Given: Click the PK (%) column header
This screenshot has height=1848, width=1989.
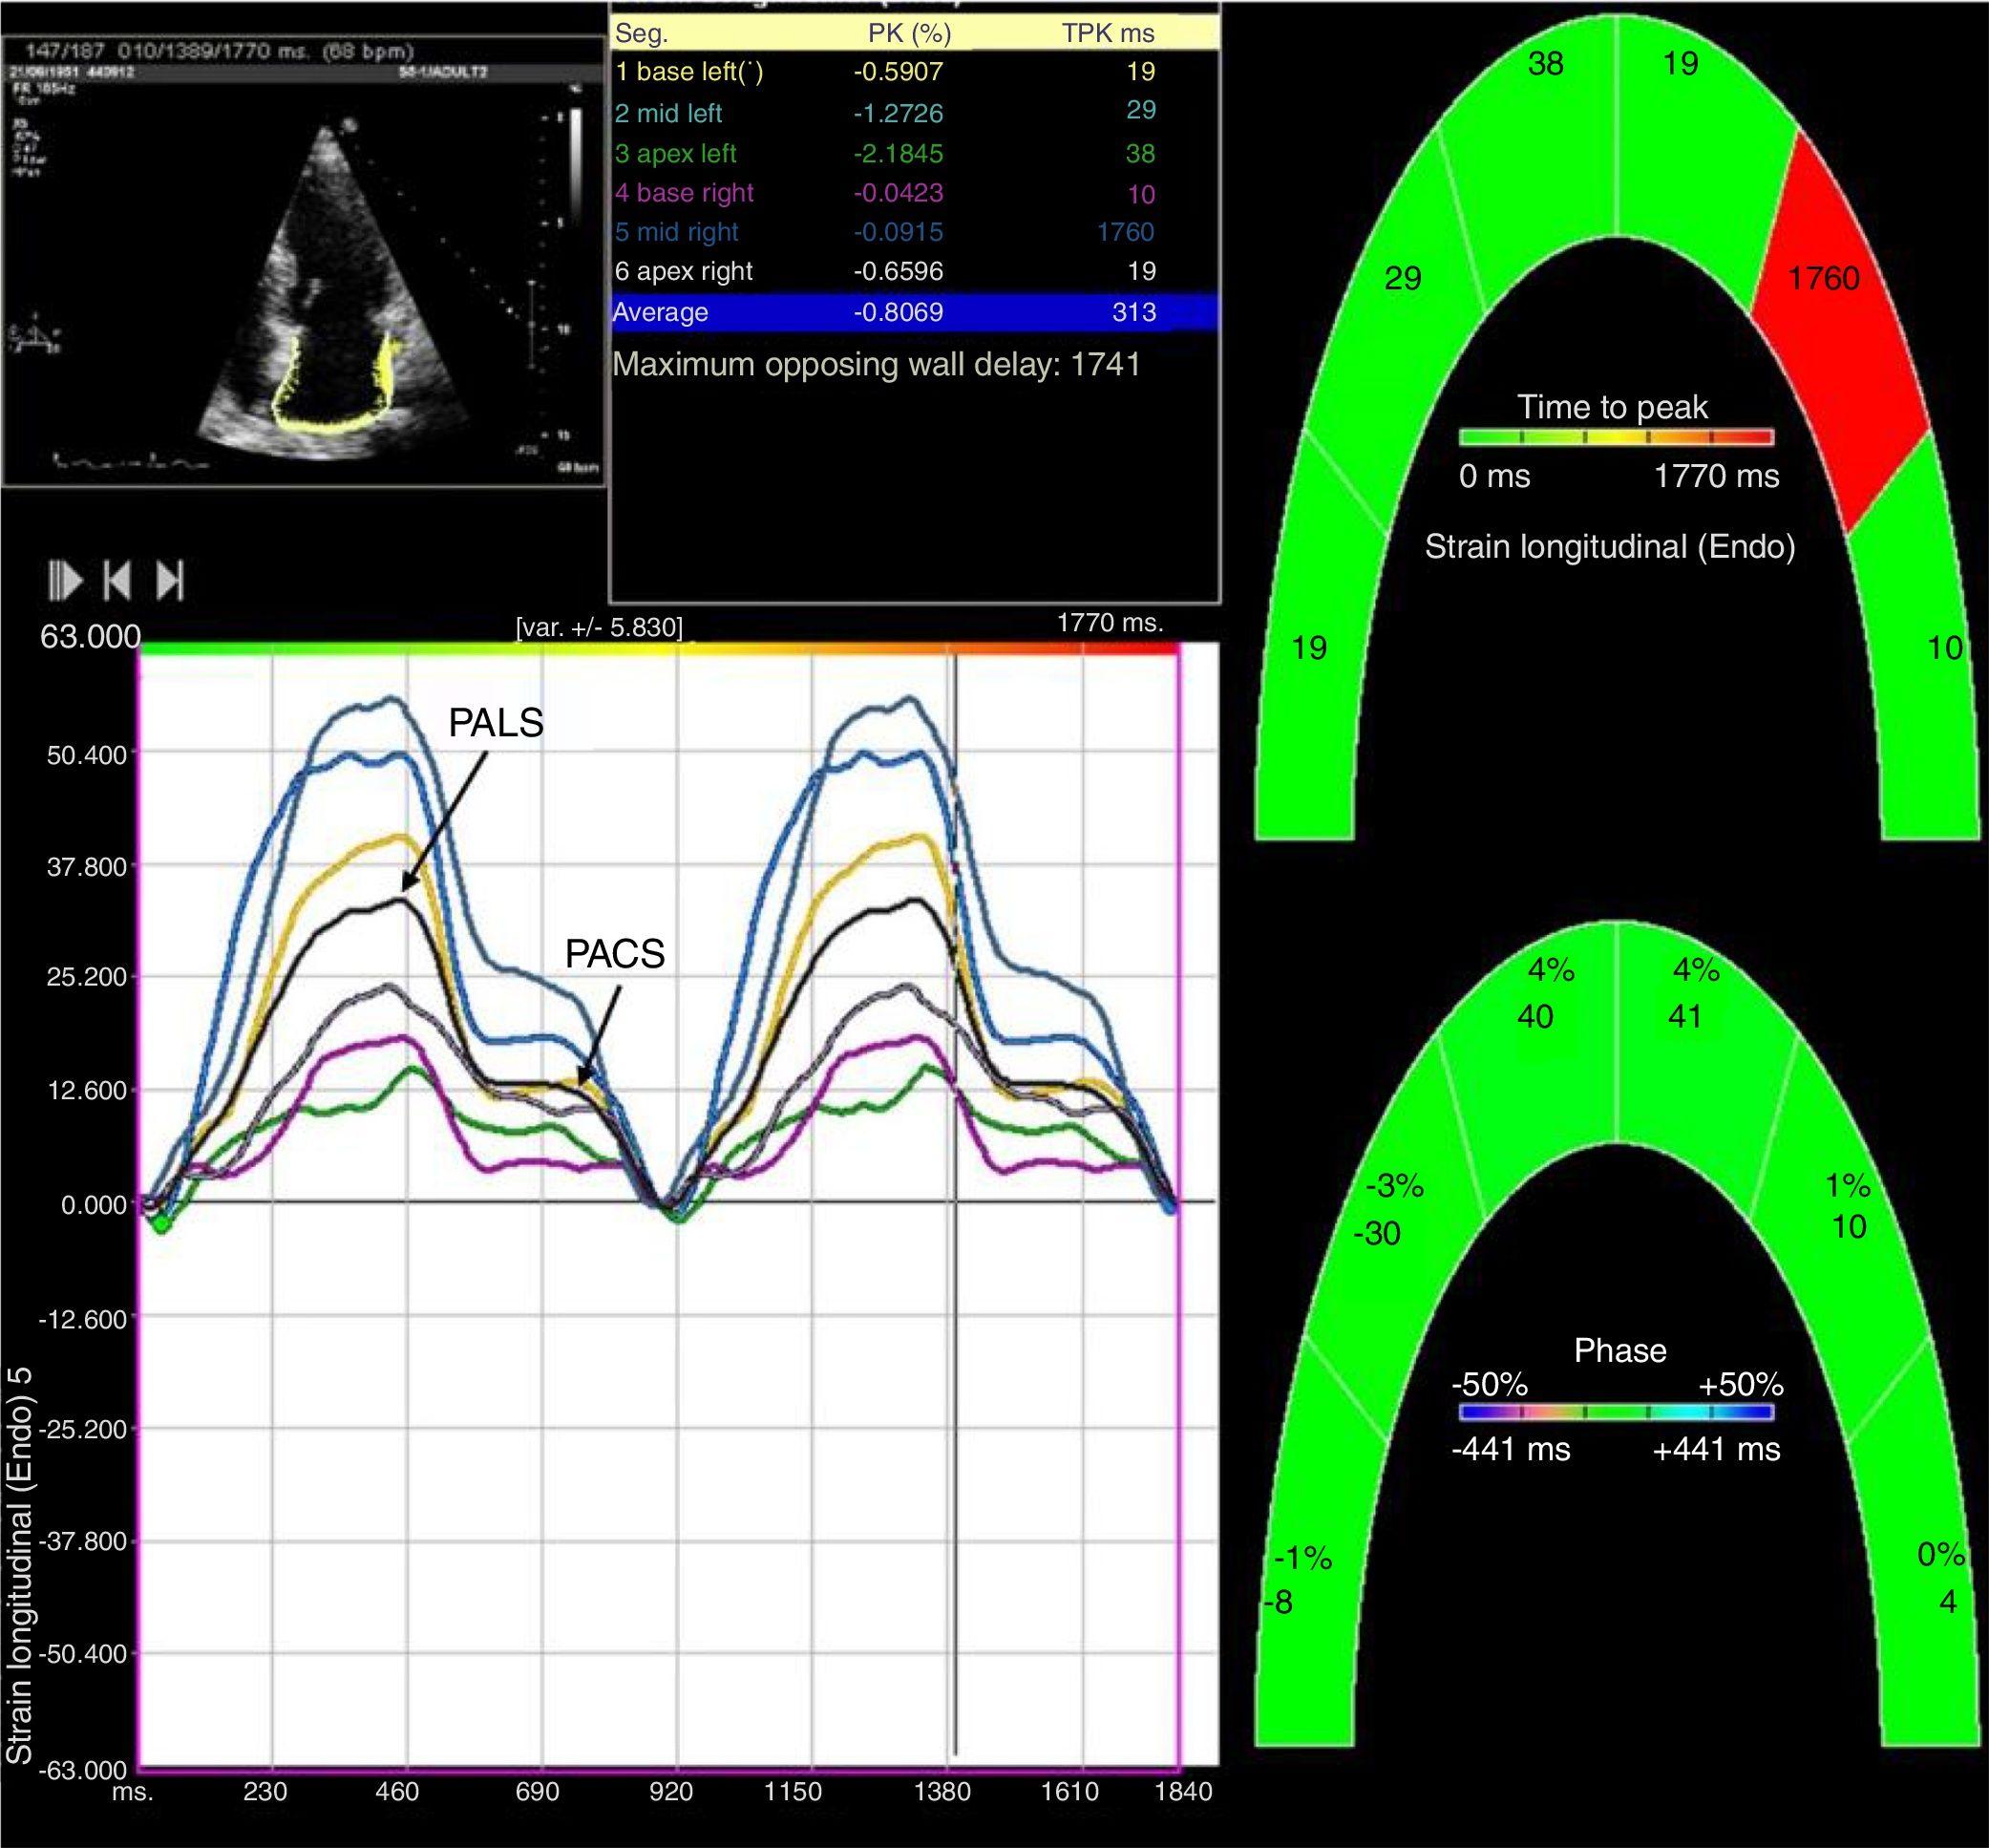Looking at the screenshot, I should [909, 33].
